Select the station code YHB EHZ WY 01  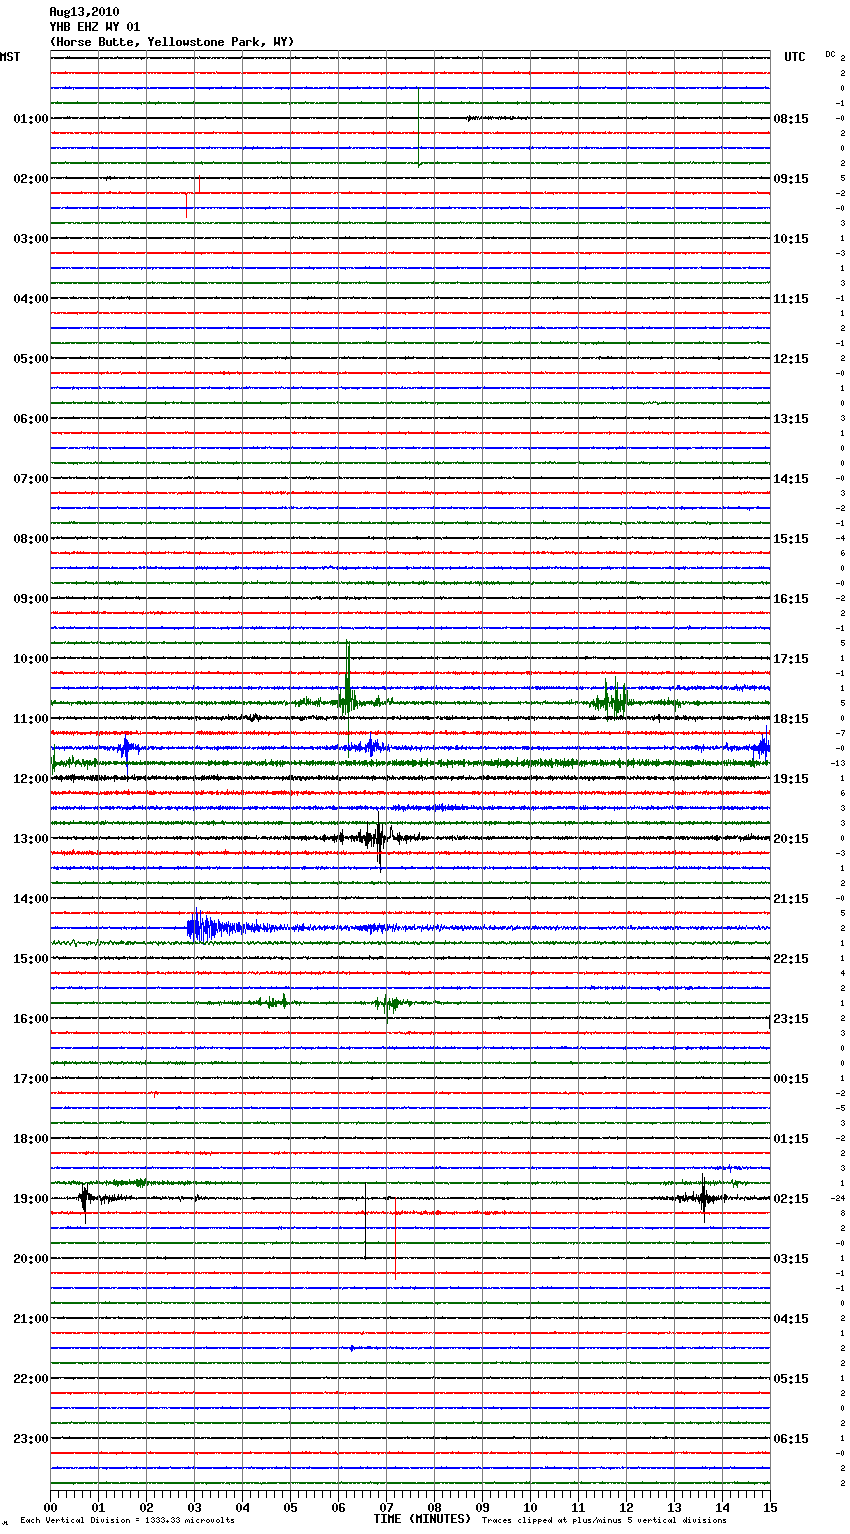coord(95,27)
